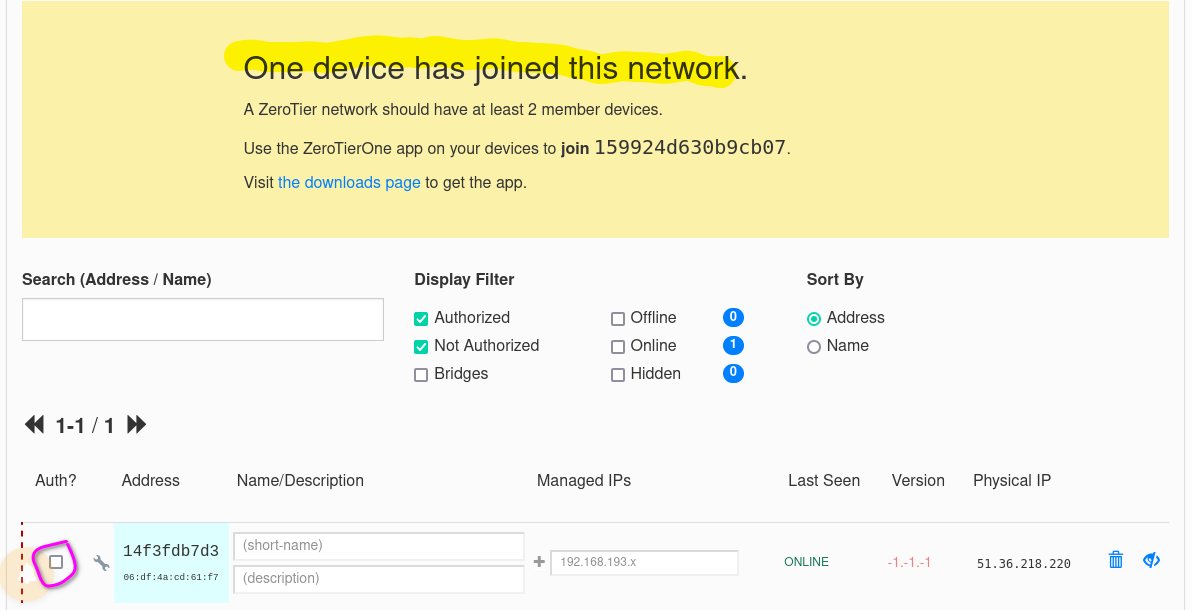Click the Name/Description column header
1192x610 pixels.
[x=300, y=481]
